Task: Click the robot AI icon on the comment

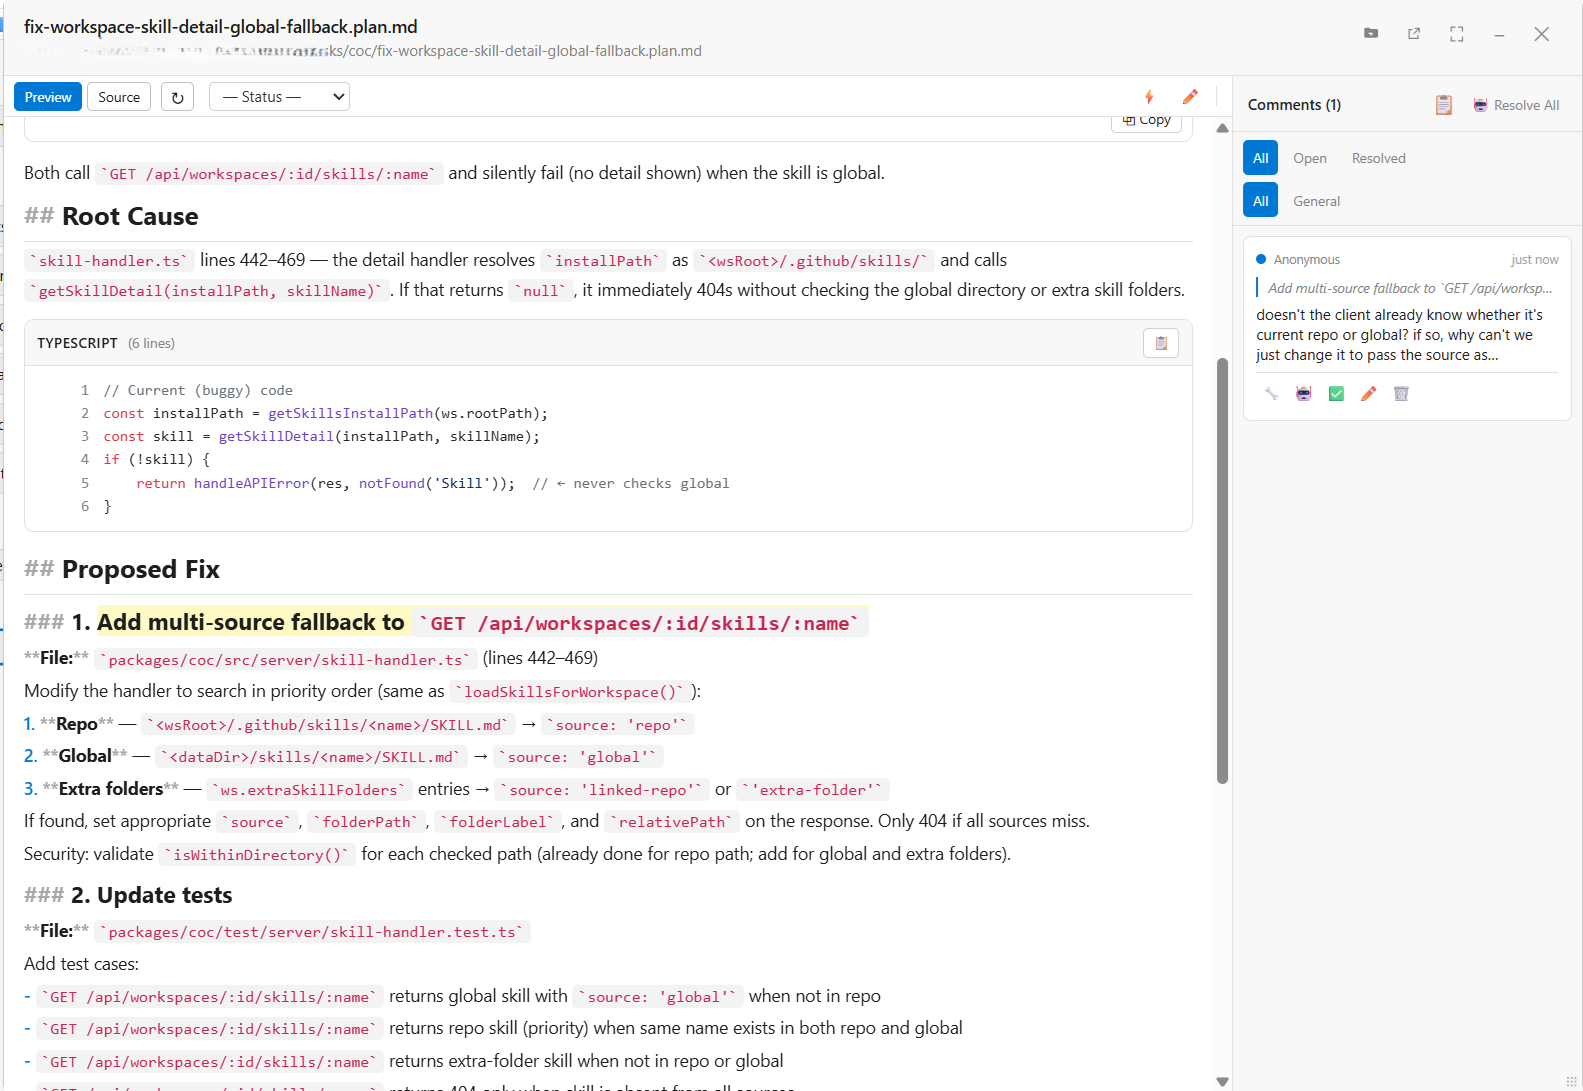Action: point(1304,394)
